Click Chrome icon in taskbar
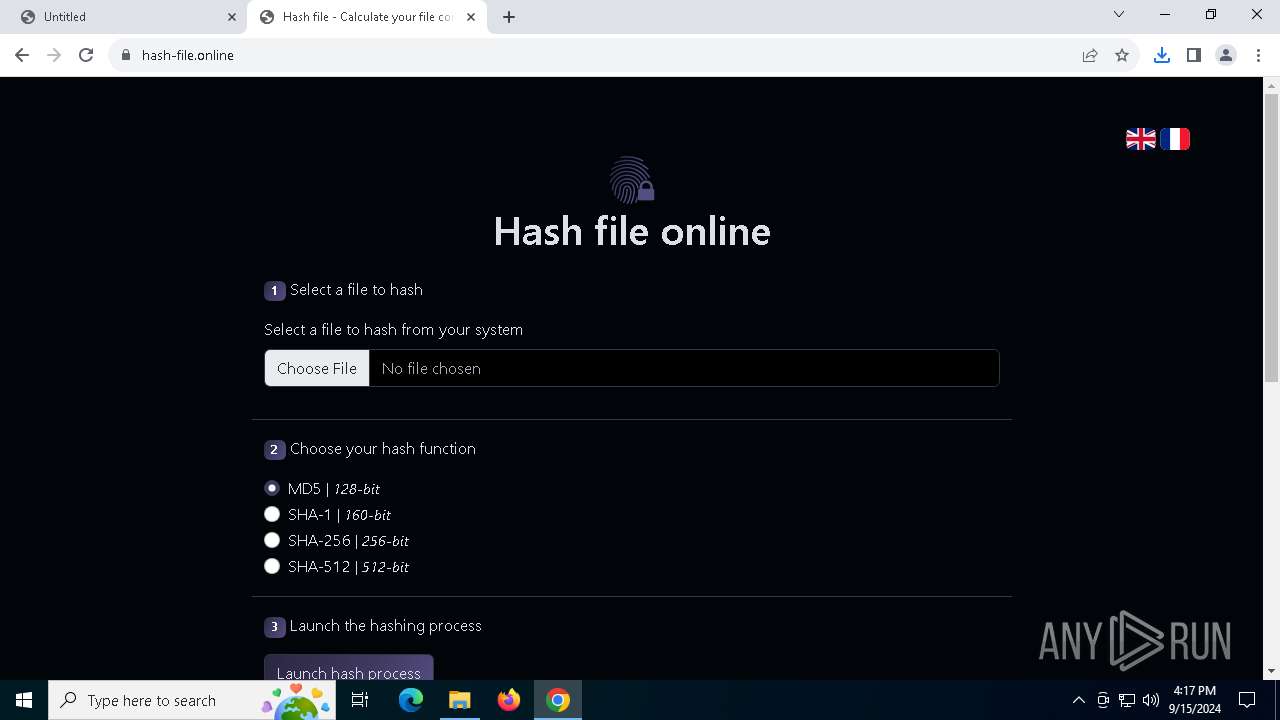The width and height of the screenshot is (1280, 720). 558,700
